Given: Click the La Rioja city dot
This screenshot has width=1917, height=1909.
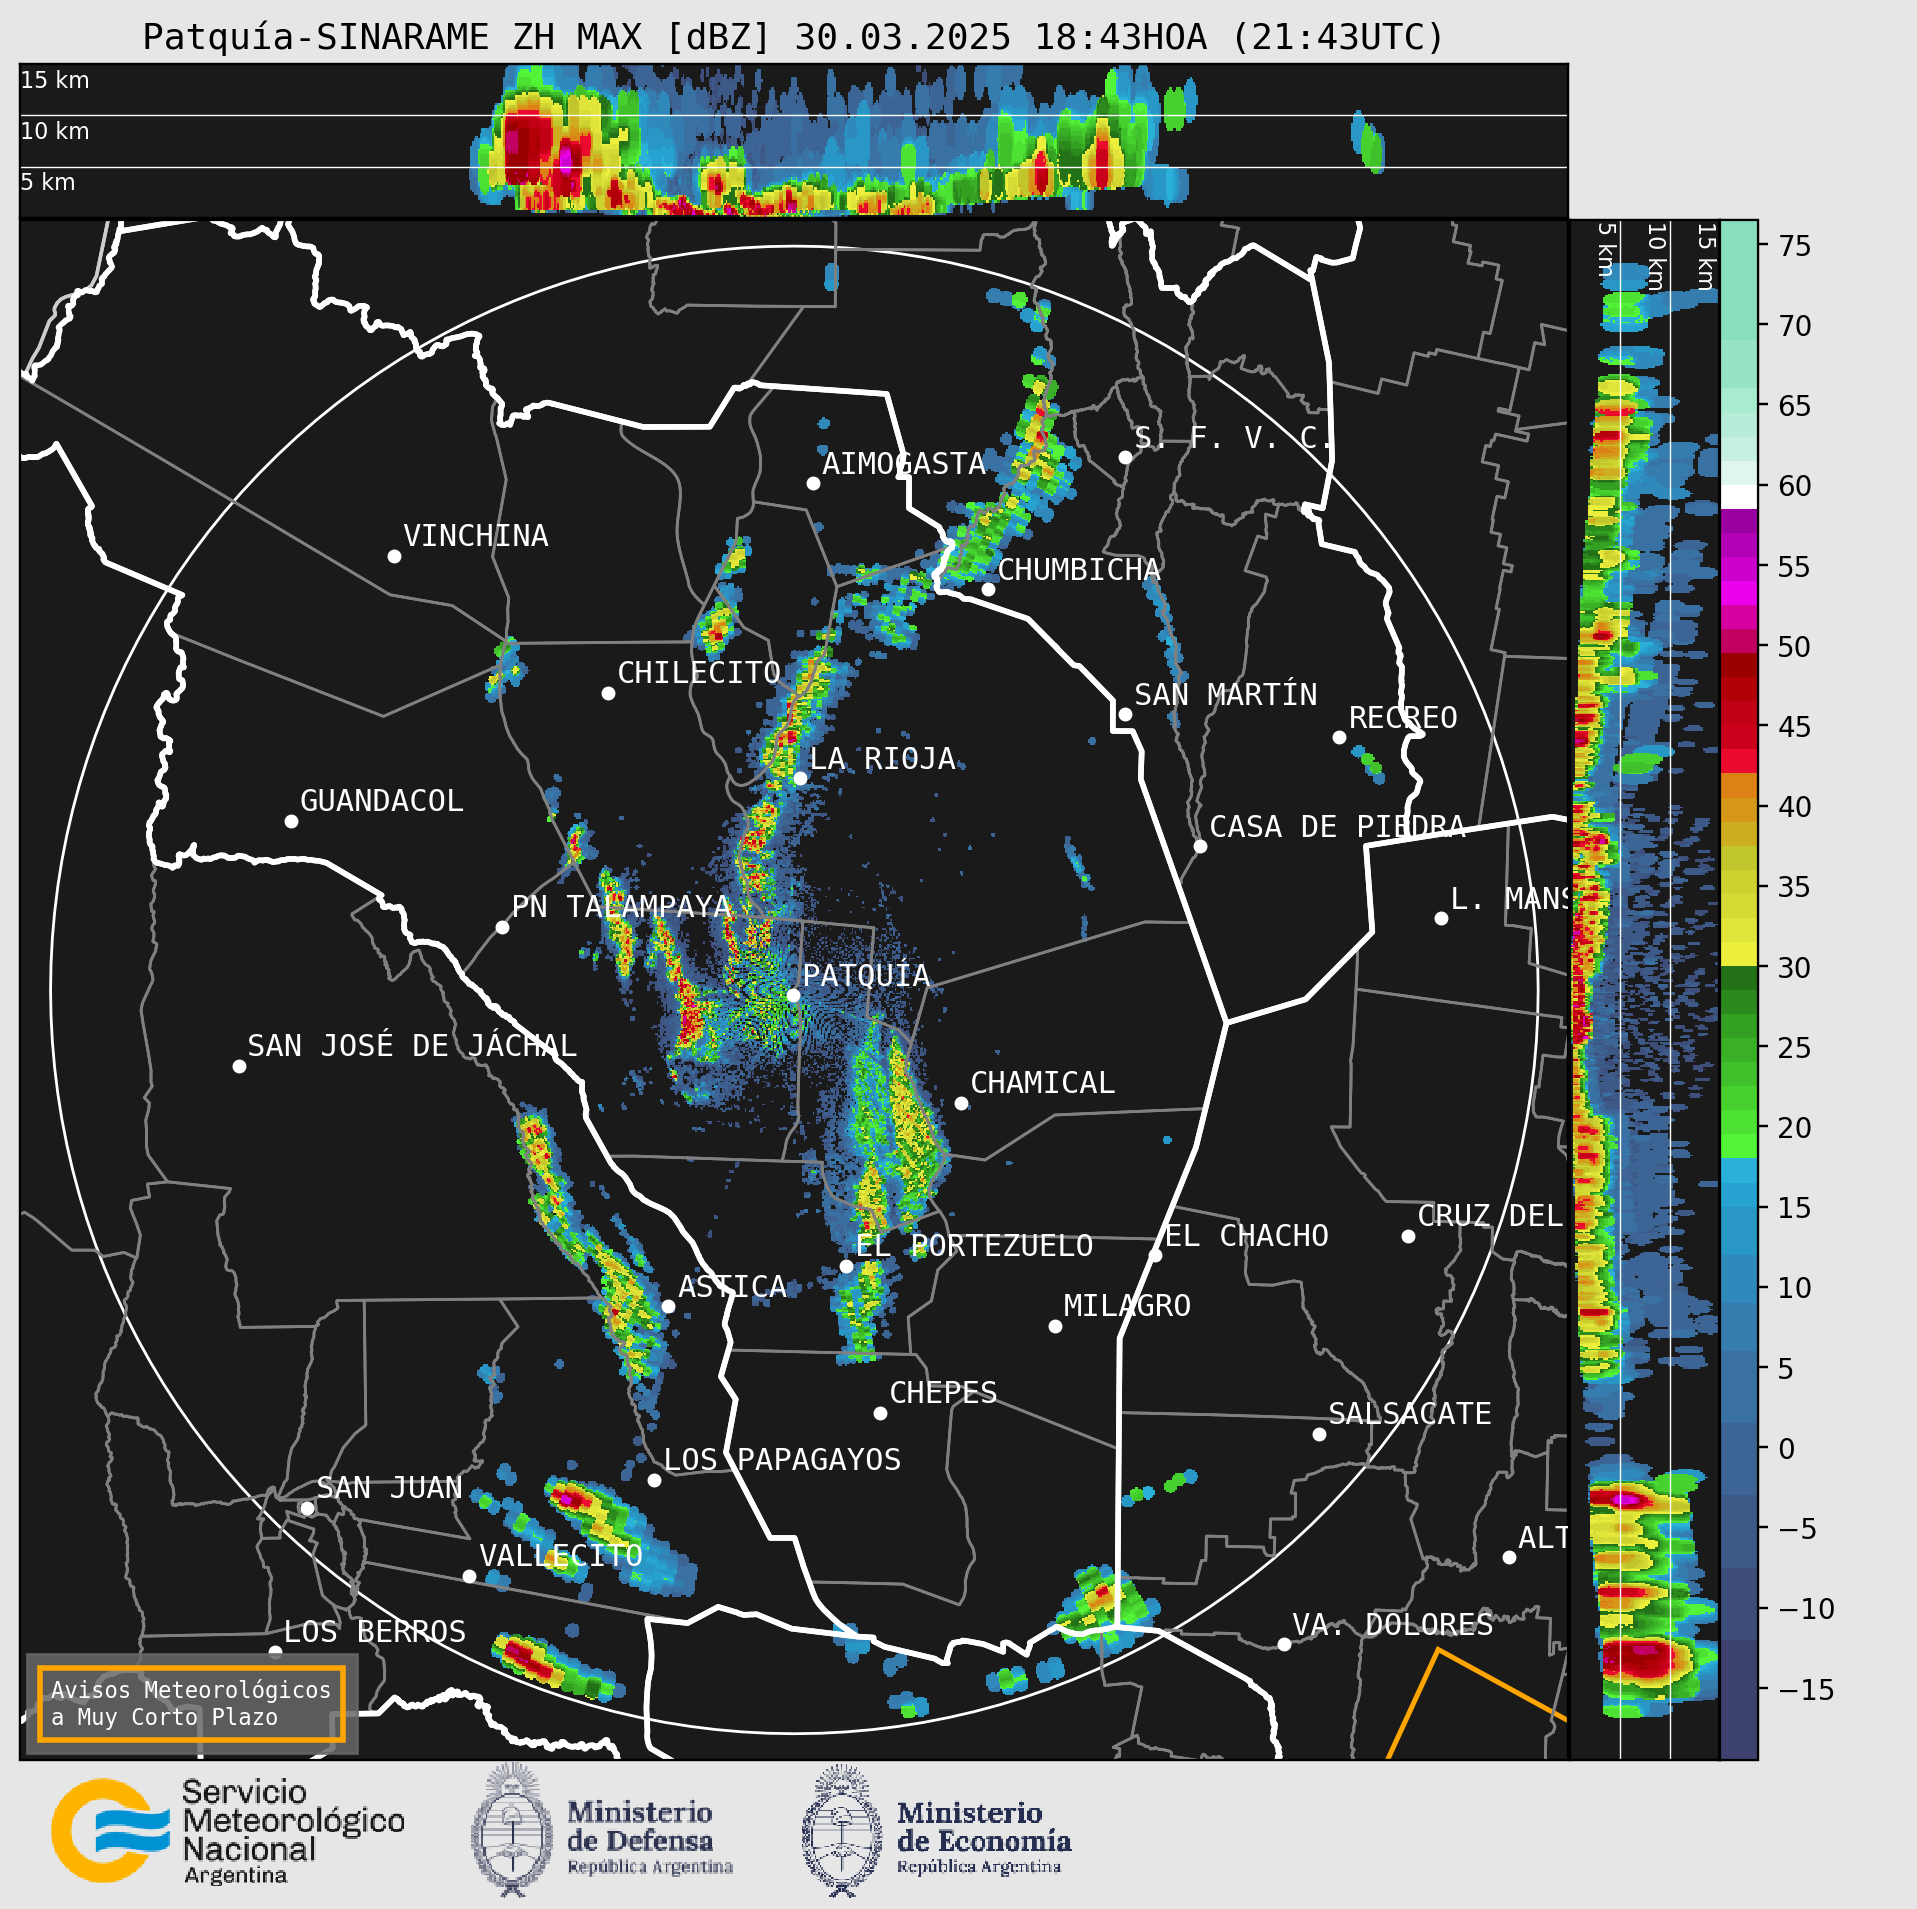Looking at the screenshot, I should coord(800,778).
